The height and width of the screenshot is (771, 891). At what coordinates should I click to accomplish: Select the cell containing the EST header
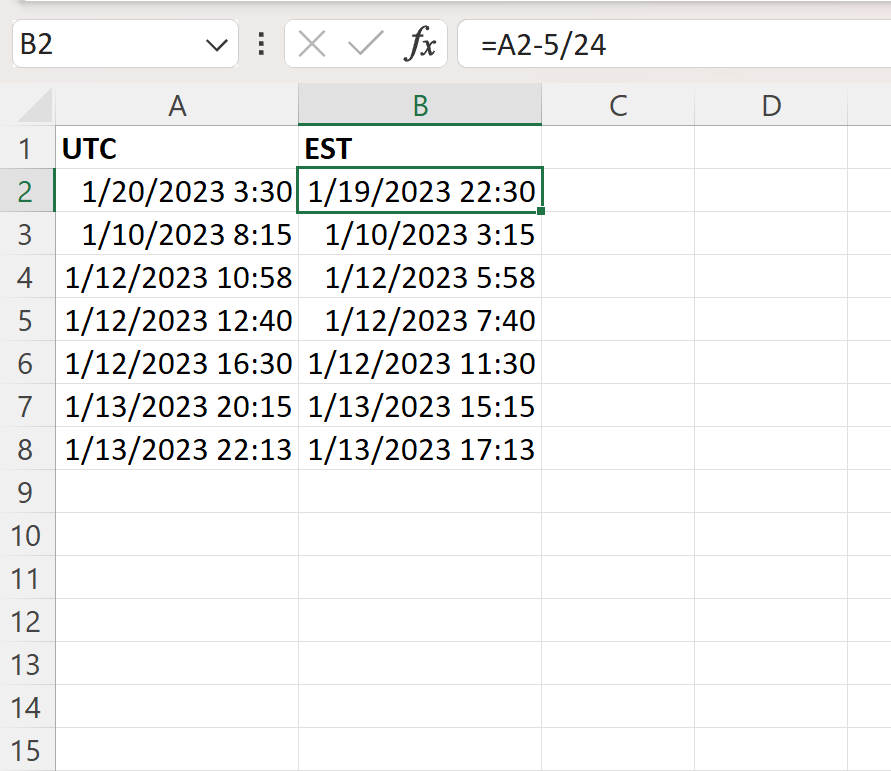[x=420, y=147]
